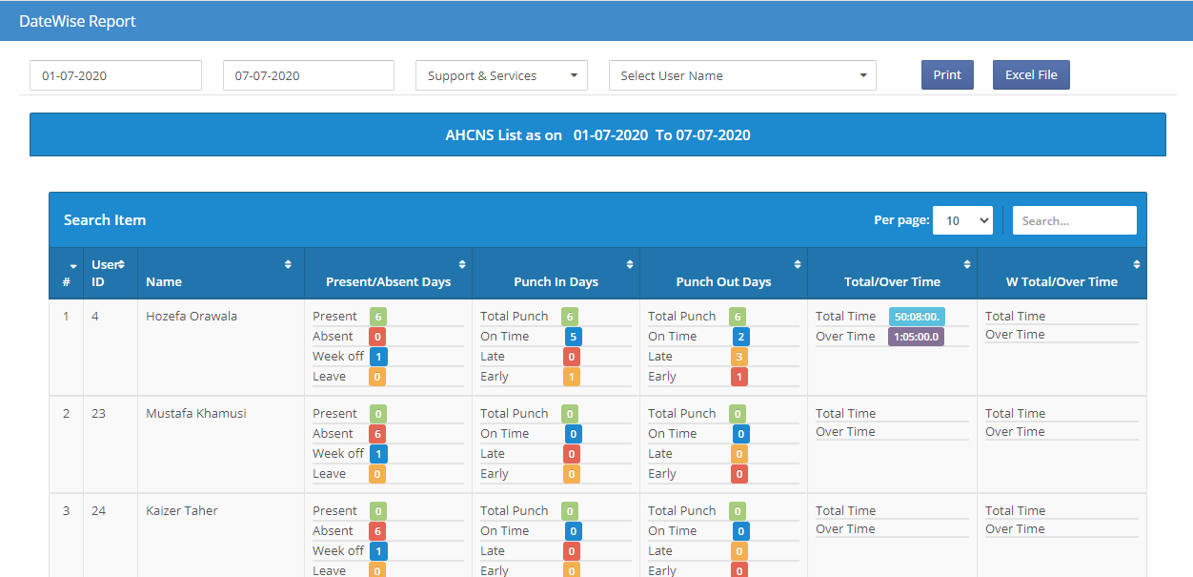Image resolution: width=1193 pixels, height=577 pixels.
Task: Open the Select User Name dropdown
Action: pyautogui.click(x=742, y=76)
